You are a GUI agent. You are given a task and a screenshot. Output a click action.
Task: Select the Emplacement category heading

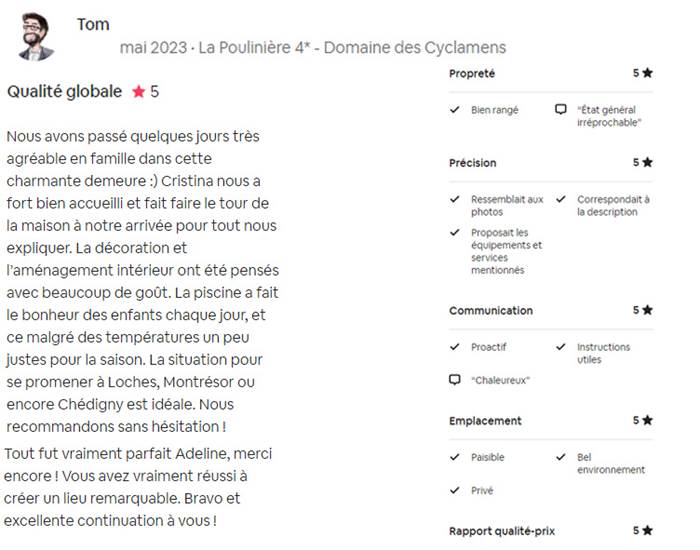(485, 421)
